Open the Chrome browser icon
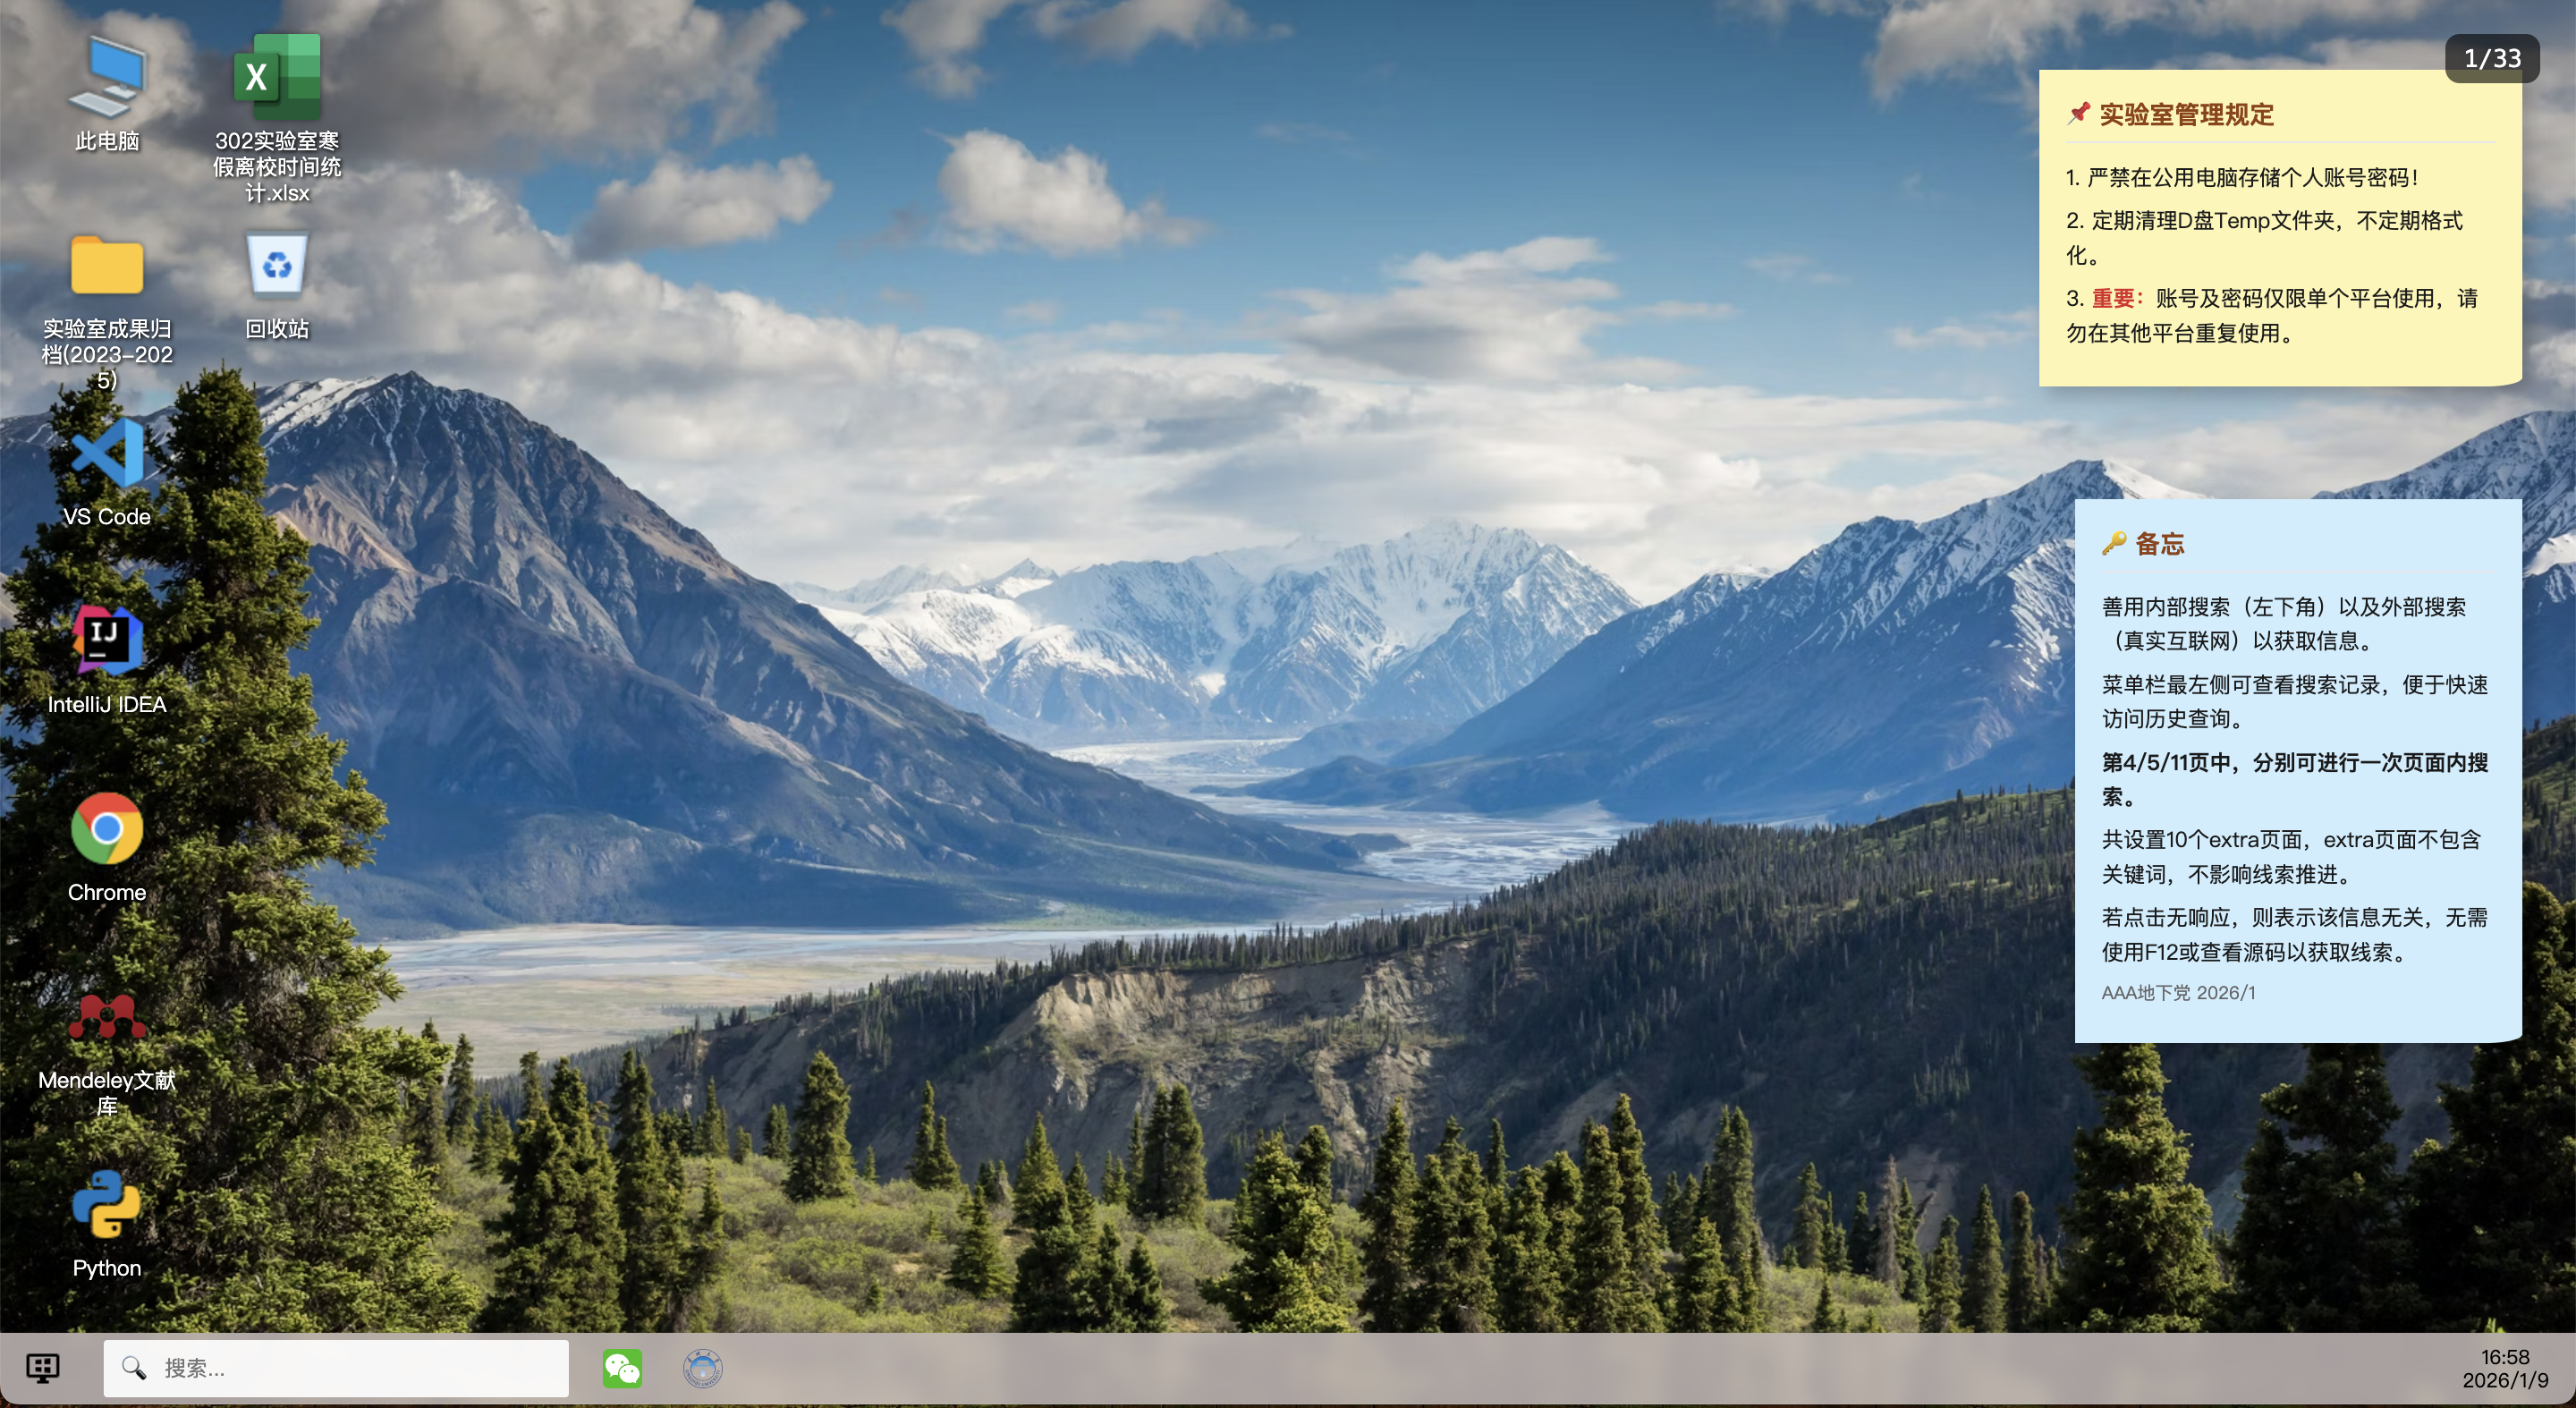Viewport: 2576px width, 1408px height. point(107,829)
